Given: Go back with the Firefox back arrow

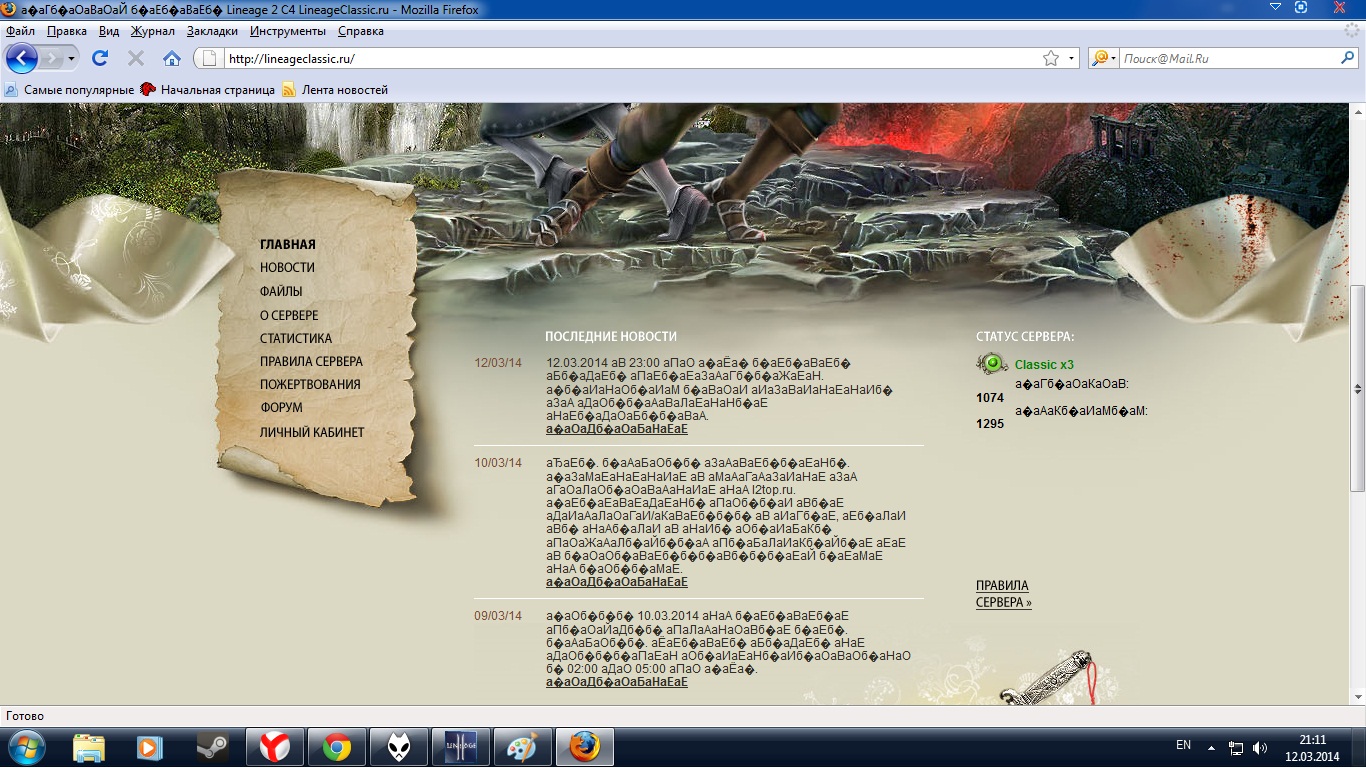Looking at the screenshot, I should [x=21, y=58].
